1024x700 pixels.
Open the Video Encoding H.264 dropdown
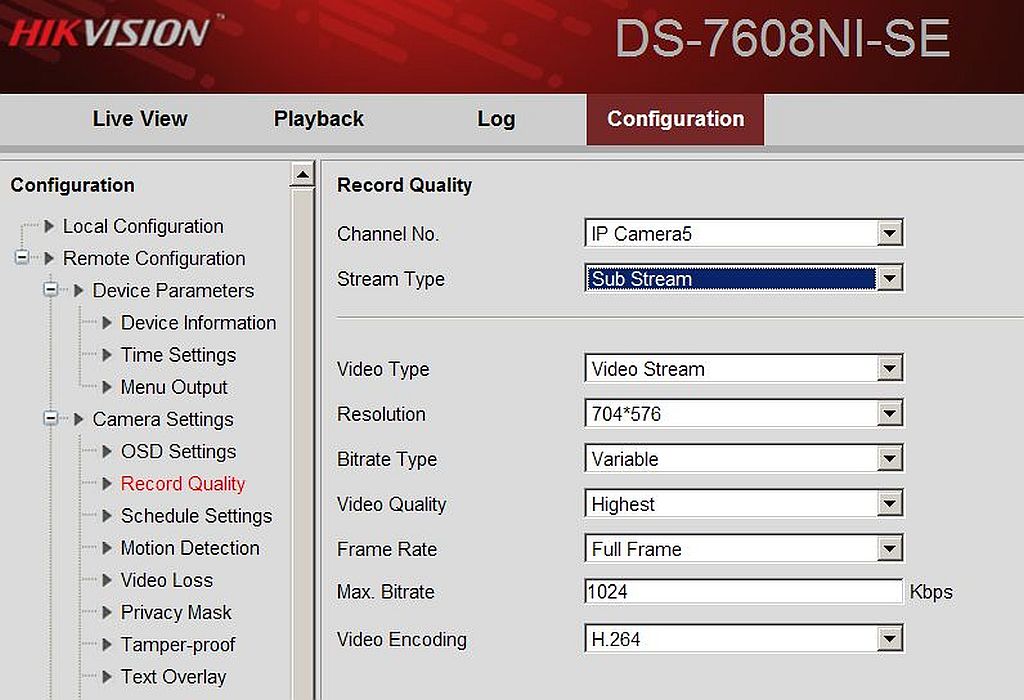click(x=744, y=639)
